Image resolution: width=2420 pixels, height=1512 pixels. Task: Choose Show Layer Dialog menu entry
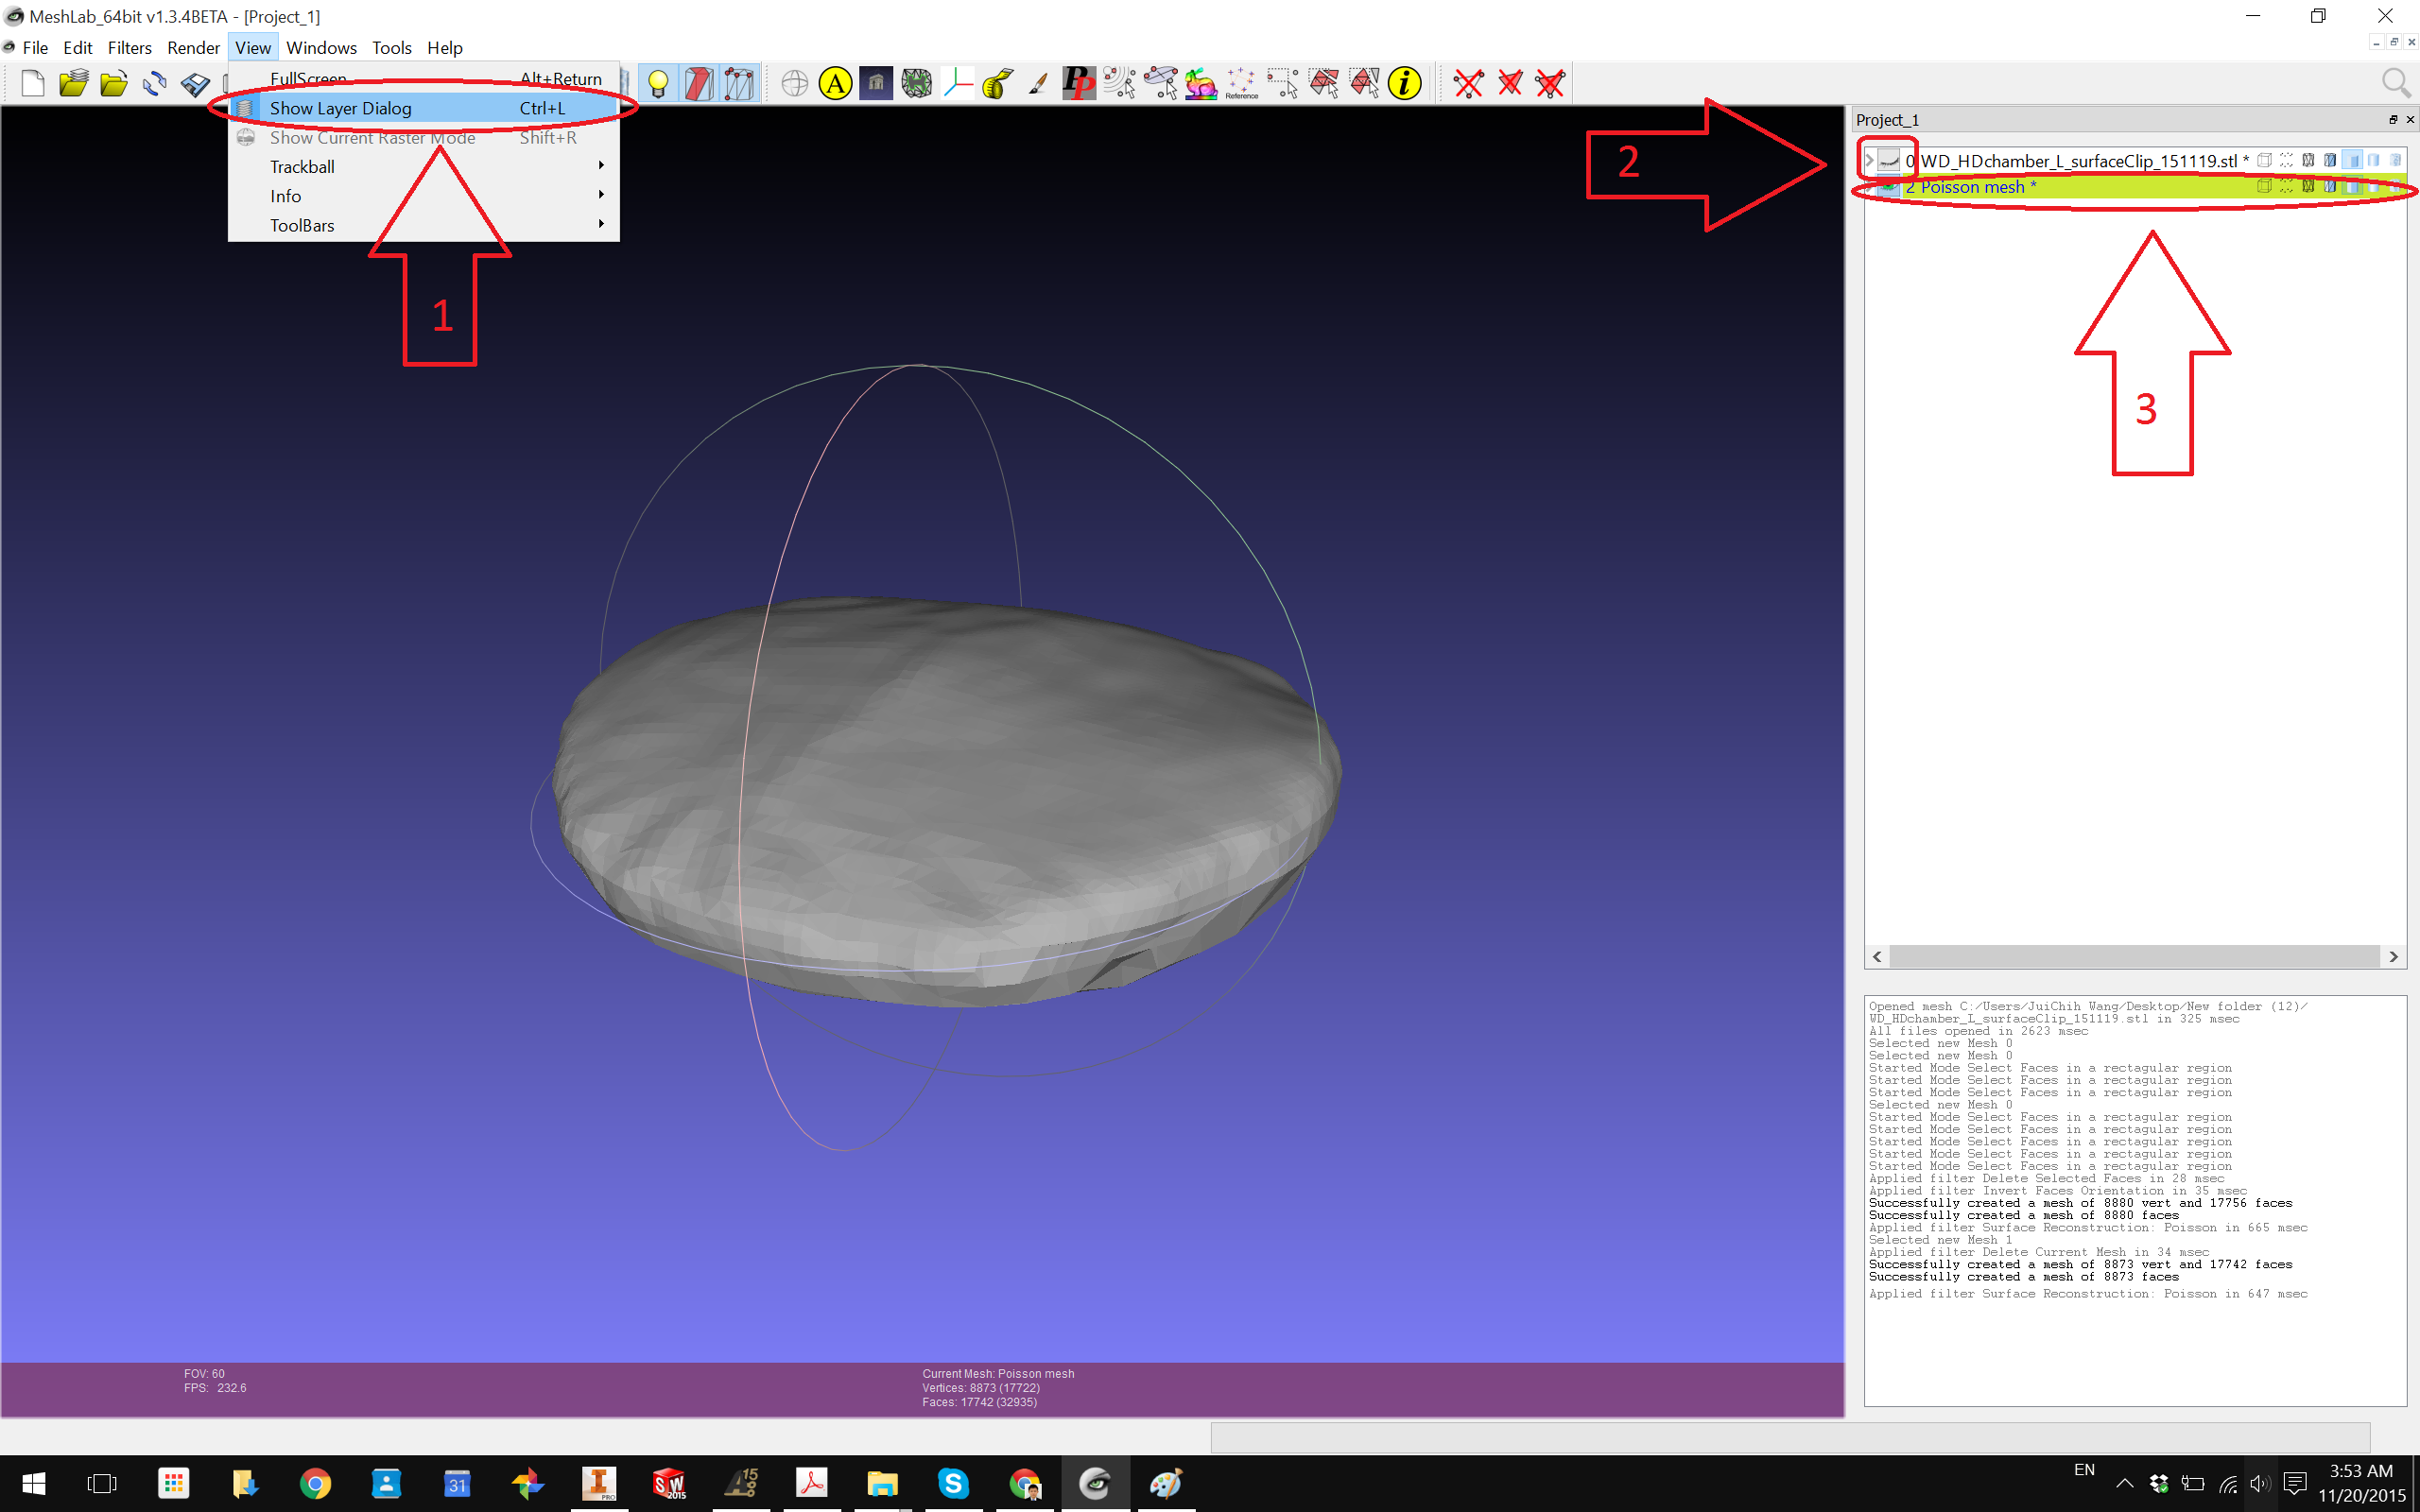click(424, 108)
